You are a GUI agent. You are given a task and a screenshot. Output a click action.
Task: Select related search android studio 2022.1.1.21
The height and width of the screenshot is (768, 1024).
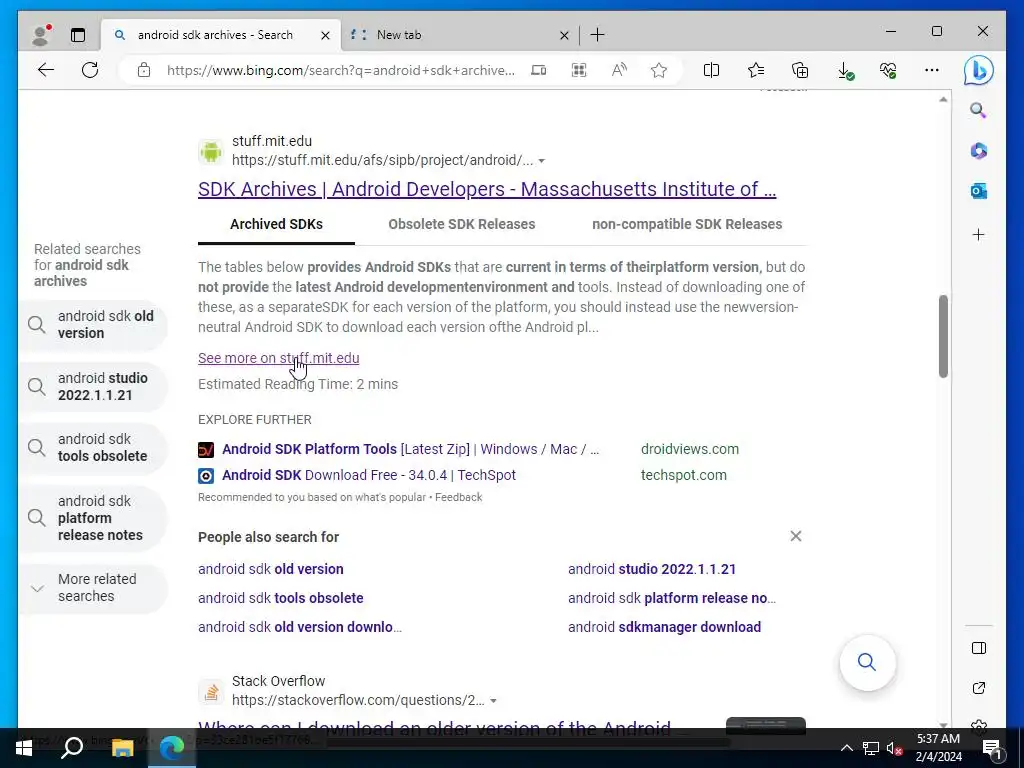tap(93, 387)
